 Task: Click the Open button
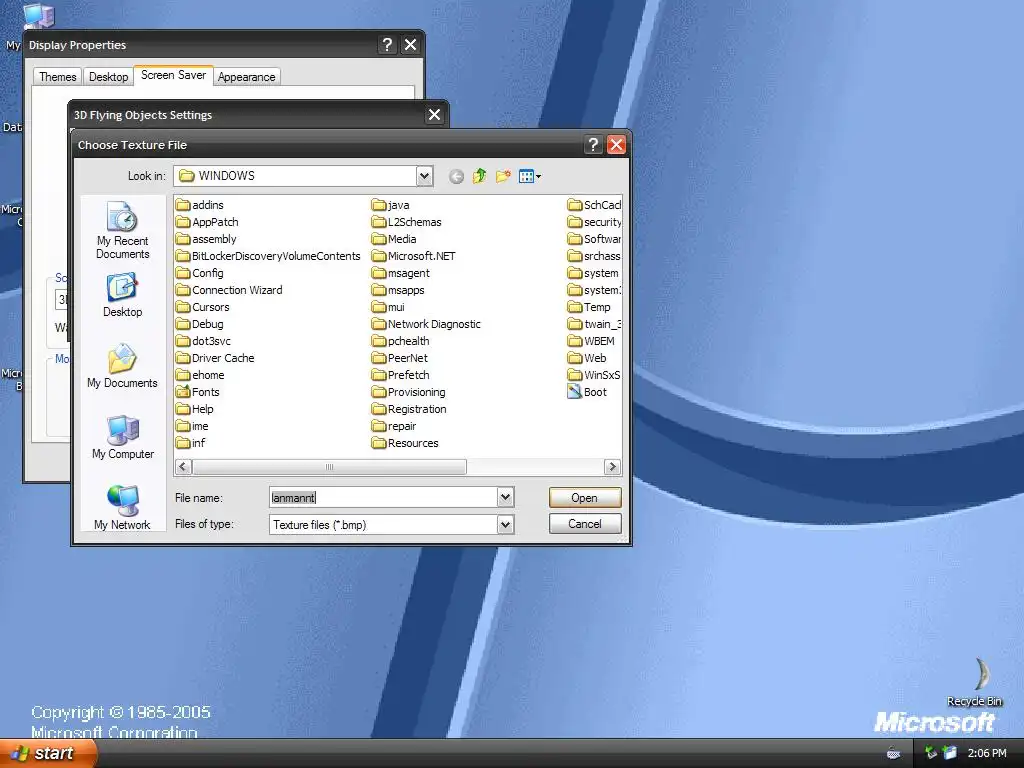[x=584, y=498]
